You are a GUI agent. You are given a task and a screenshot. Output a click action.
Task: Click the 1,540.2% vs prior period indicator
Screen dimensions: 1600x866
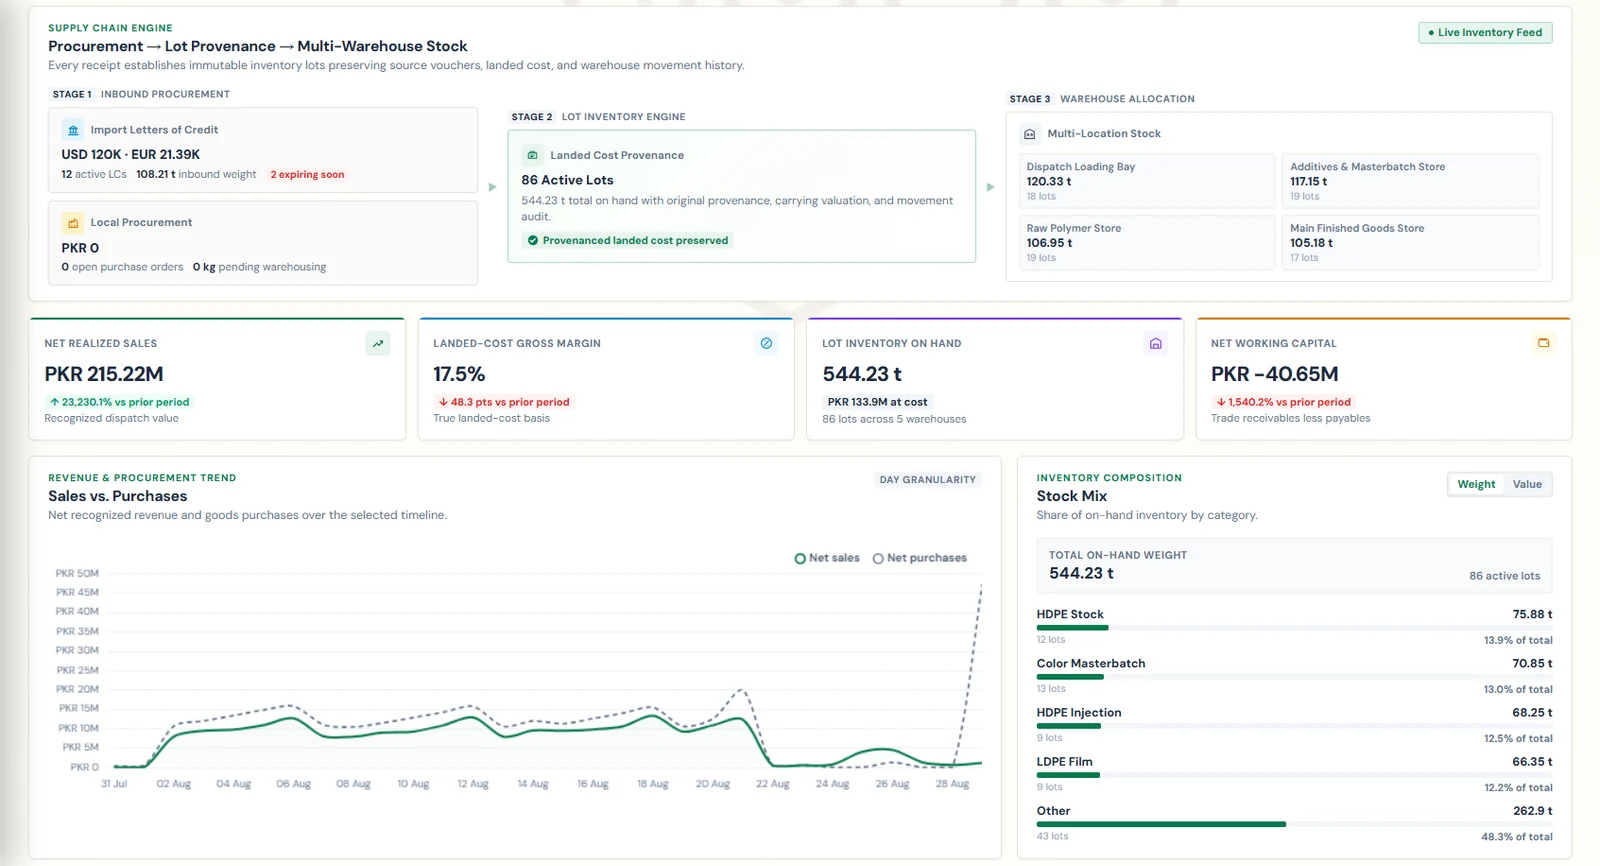click(1283, 402)
